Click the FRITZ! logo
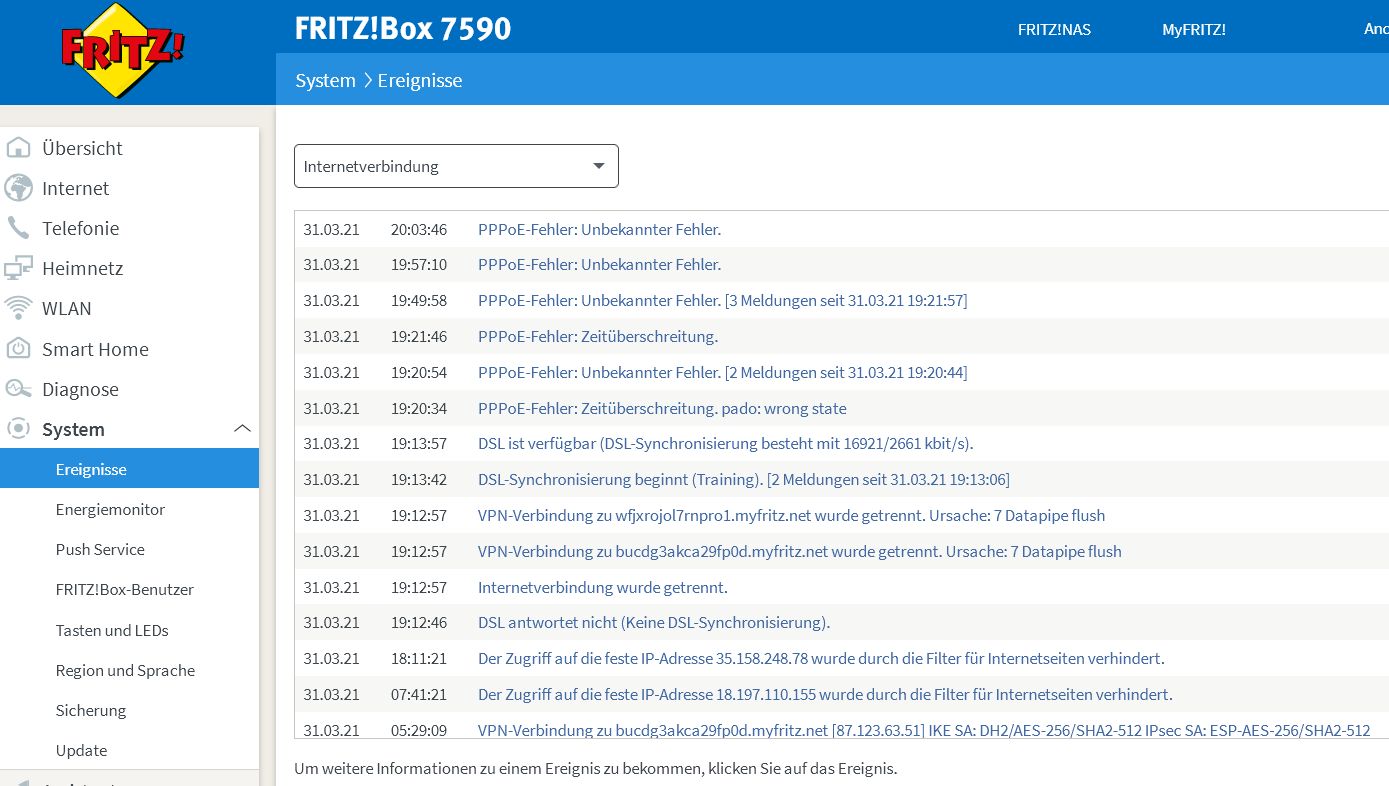Viewport: 1389px width, 786px height. coord(122,50)
